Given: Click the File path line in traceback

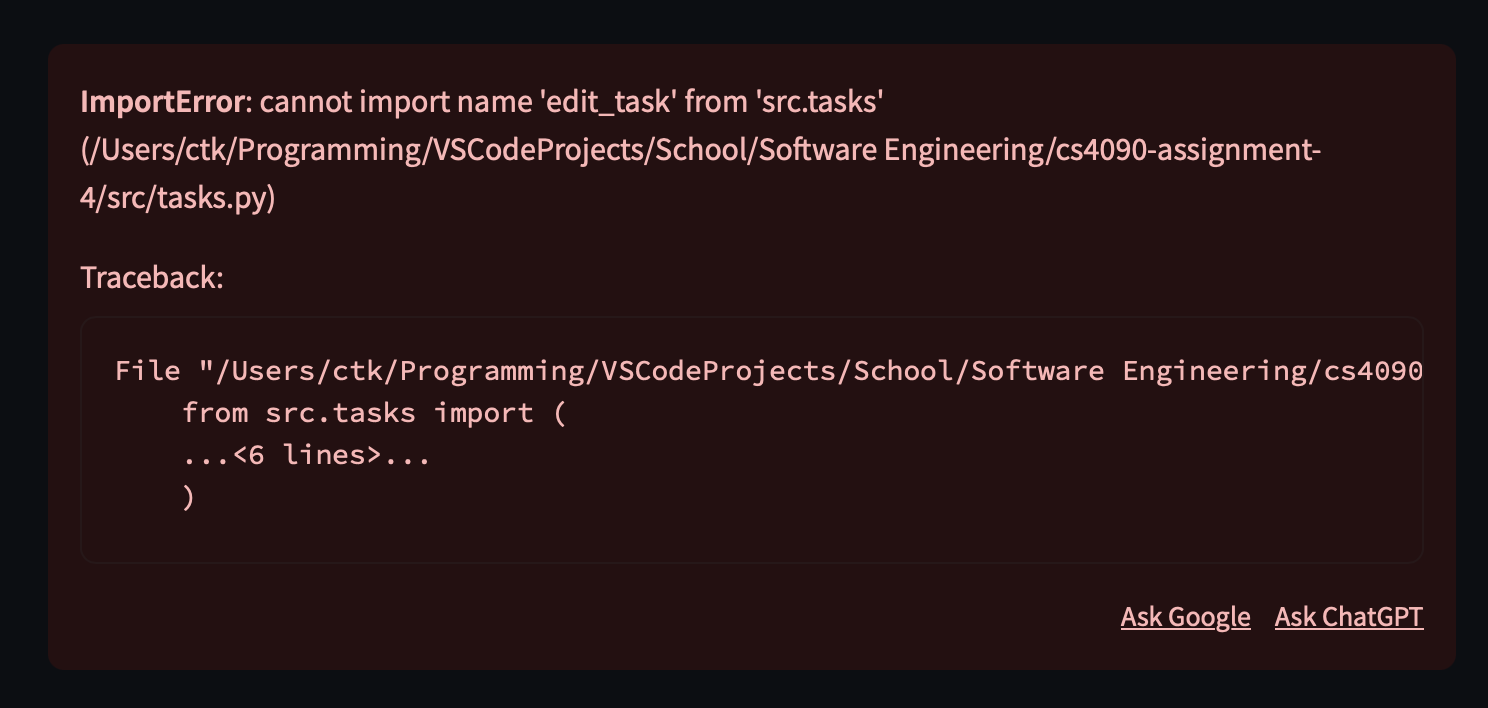Looking at the screenshot, I should [769, 371].
